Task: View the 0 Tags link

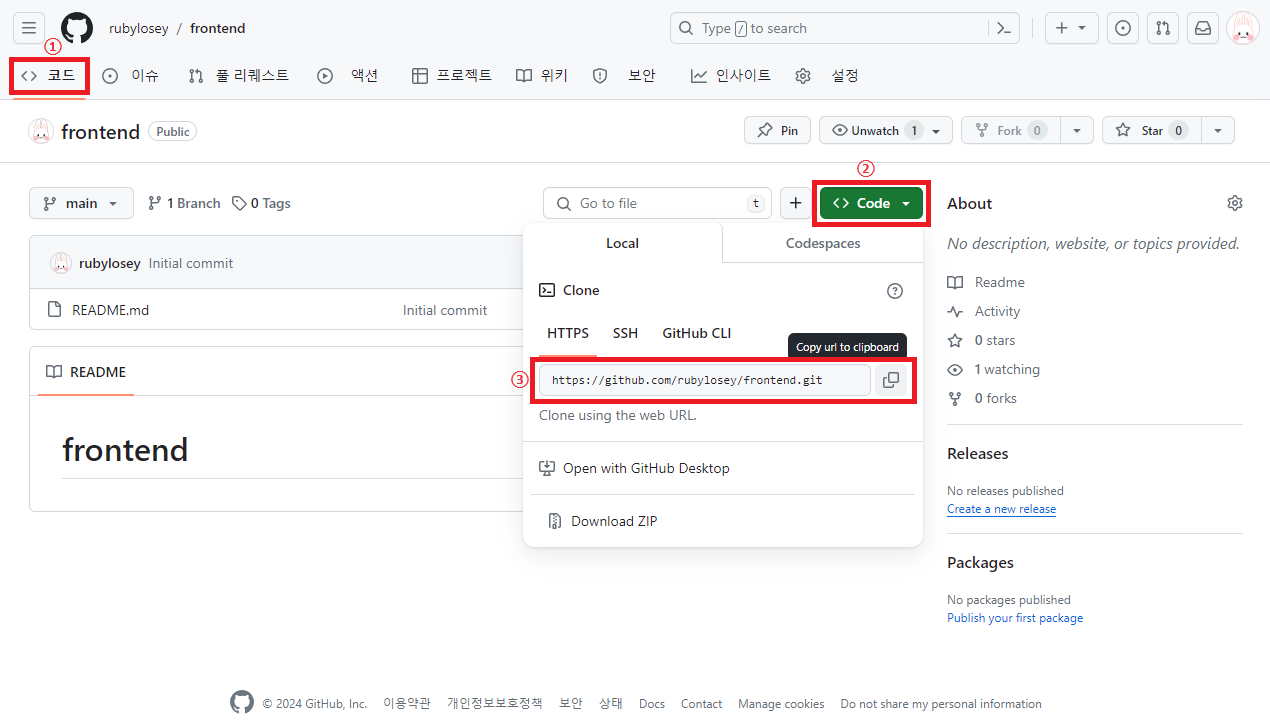Action: (x=261, y=203)
